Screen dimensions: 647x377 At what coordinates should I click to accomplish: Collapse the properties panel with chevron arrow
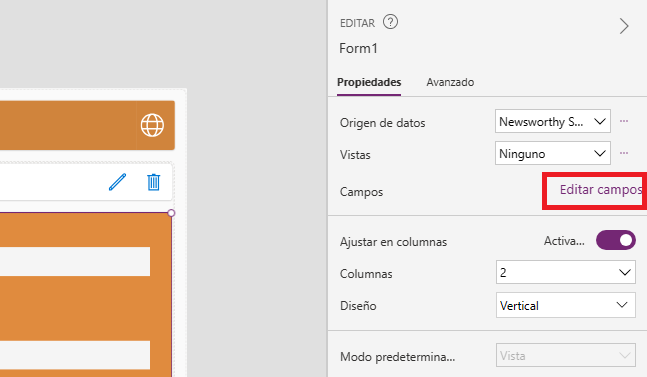click(624, 26)
